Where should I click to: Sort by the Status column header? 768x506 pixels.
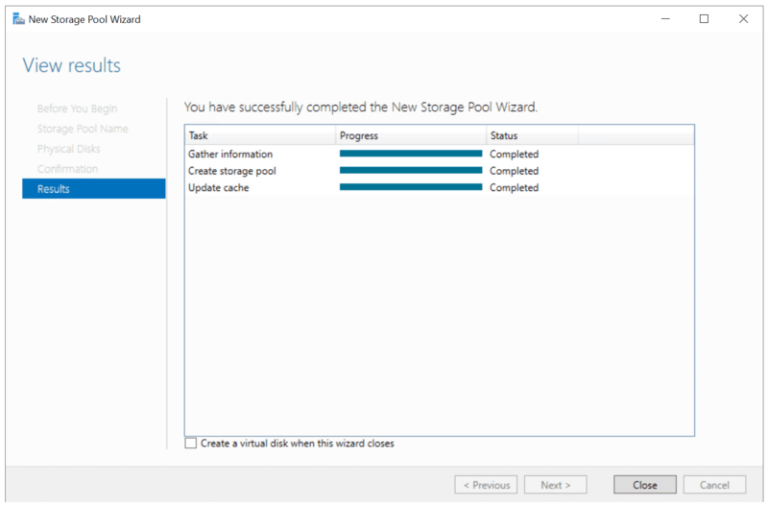point(530,135)
